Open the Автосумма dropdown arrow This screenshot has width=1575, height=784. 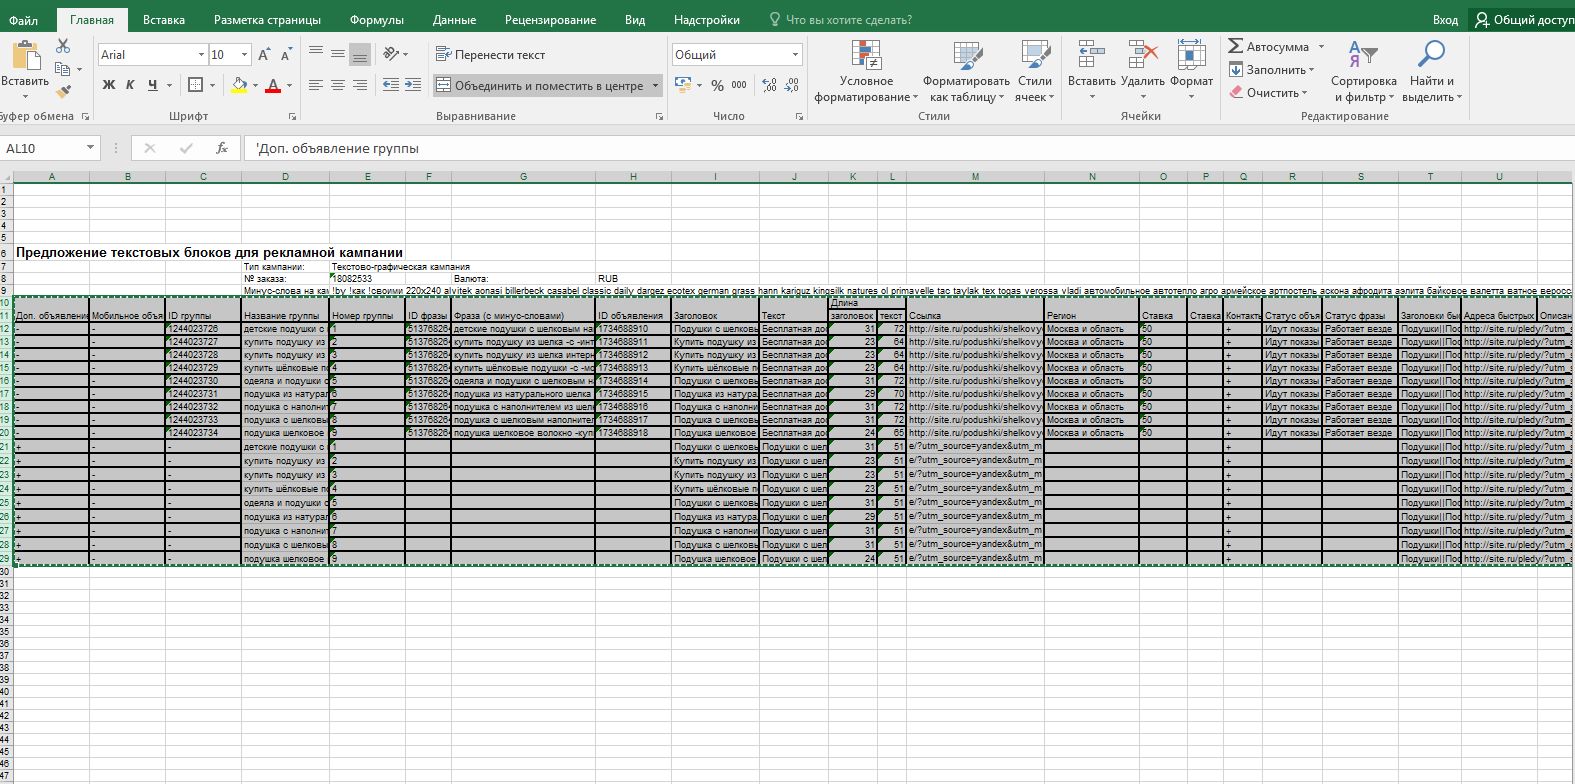click(1321, 47)
